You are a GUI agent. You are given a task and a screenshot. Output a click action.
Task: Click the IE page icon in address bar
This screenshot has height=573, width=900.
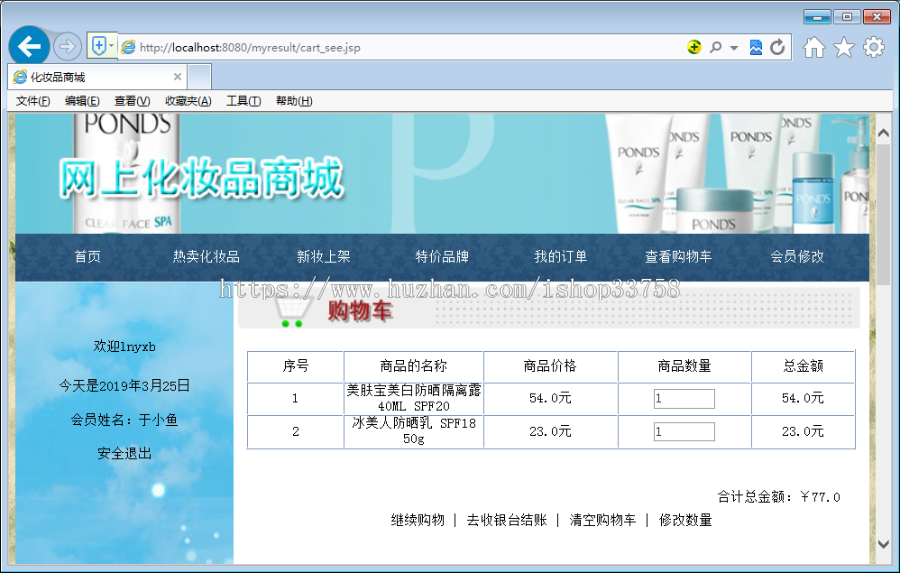[x=129, y=47]
